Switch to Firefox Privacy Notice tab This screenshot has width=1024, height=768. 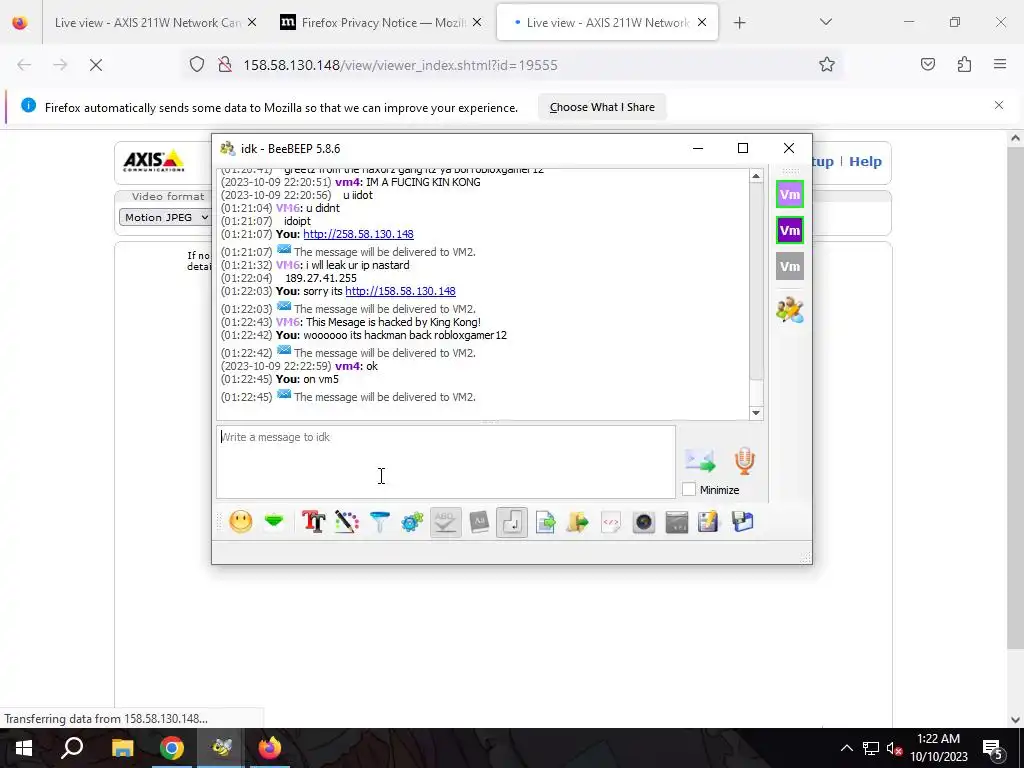click(x=383, y=22)
